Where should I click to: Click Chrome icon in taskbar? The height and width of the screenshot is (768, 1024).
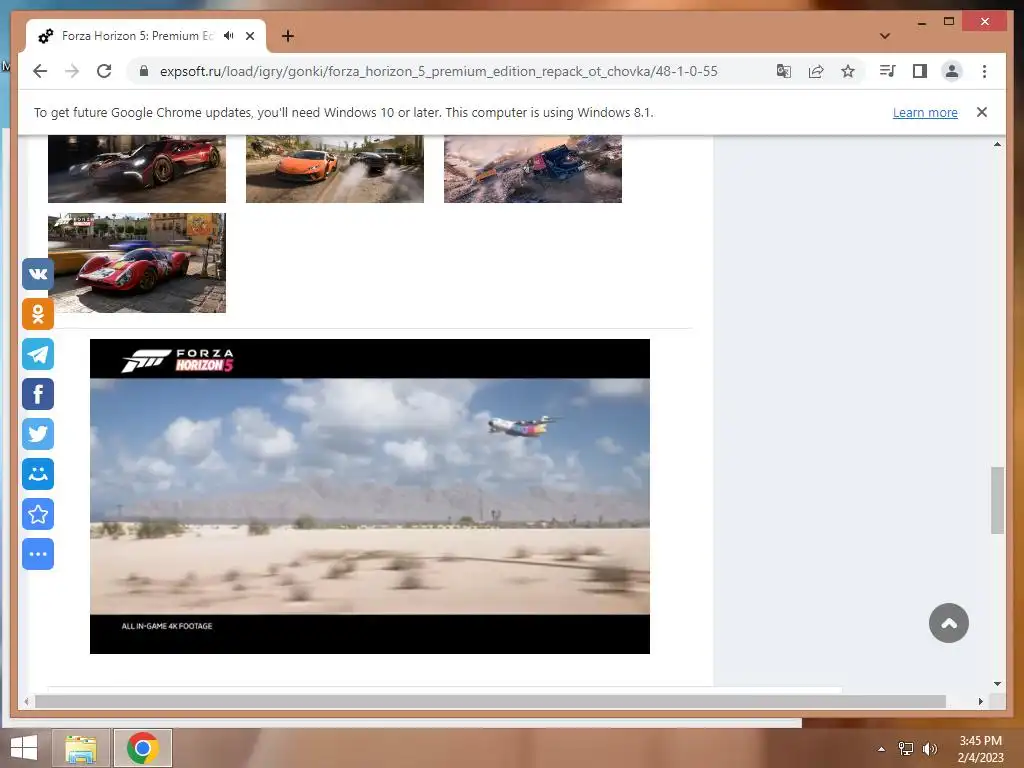(143, 748)
